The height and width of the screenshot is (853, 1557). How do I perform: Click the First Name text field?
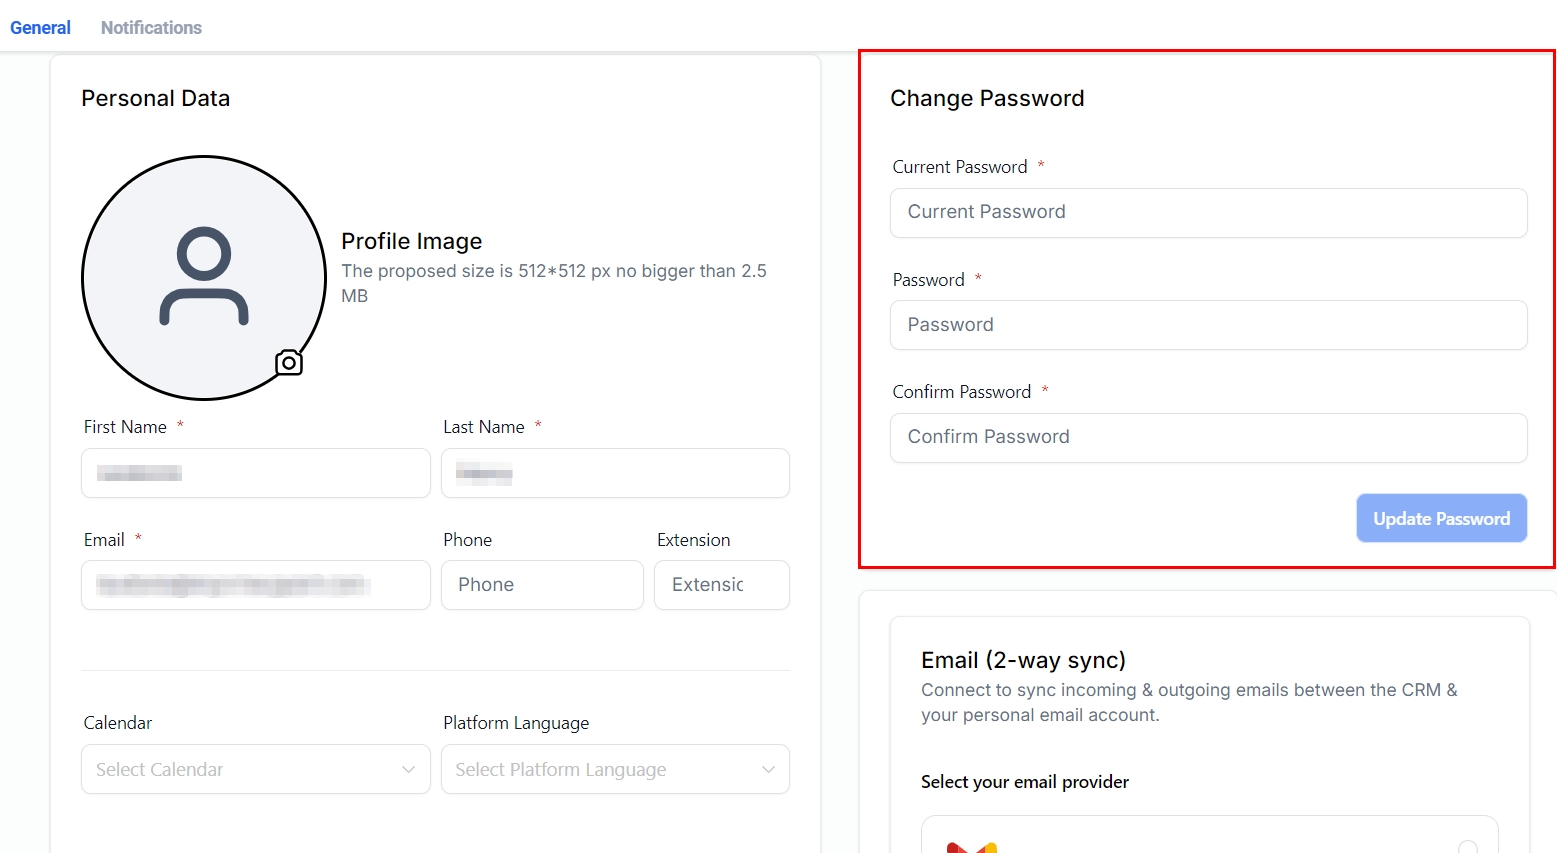click(255, 473)
